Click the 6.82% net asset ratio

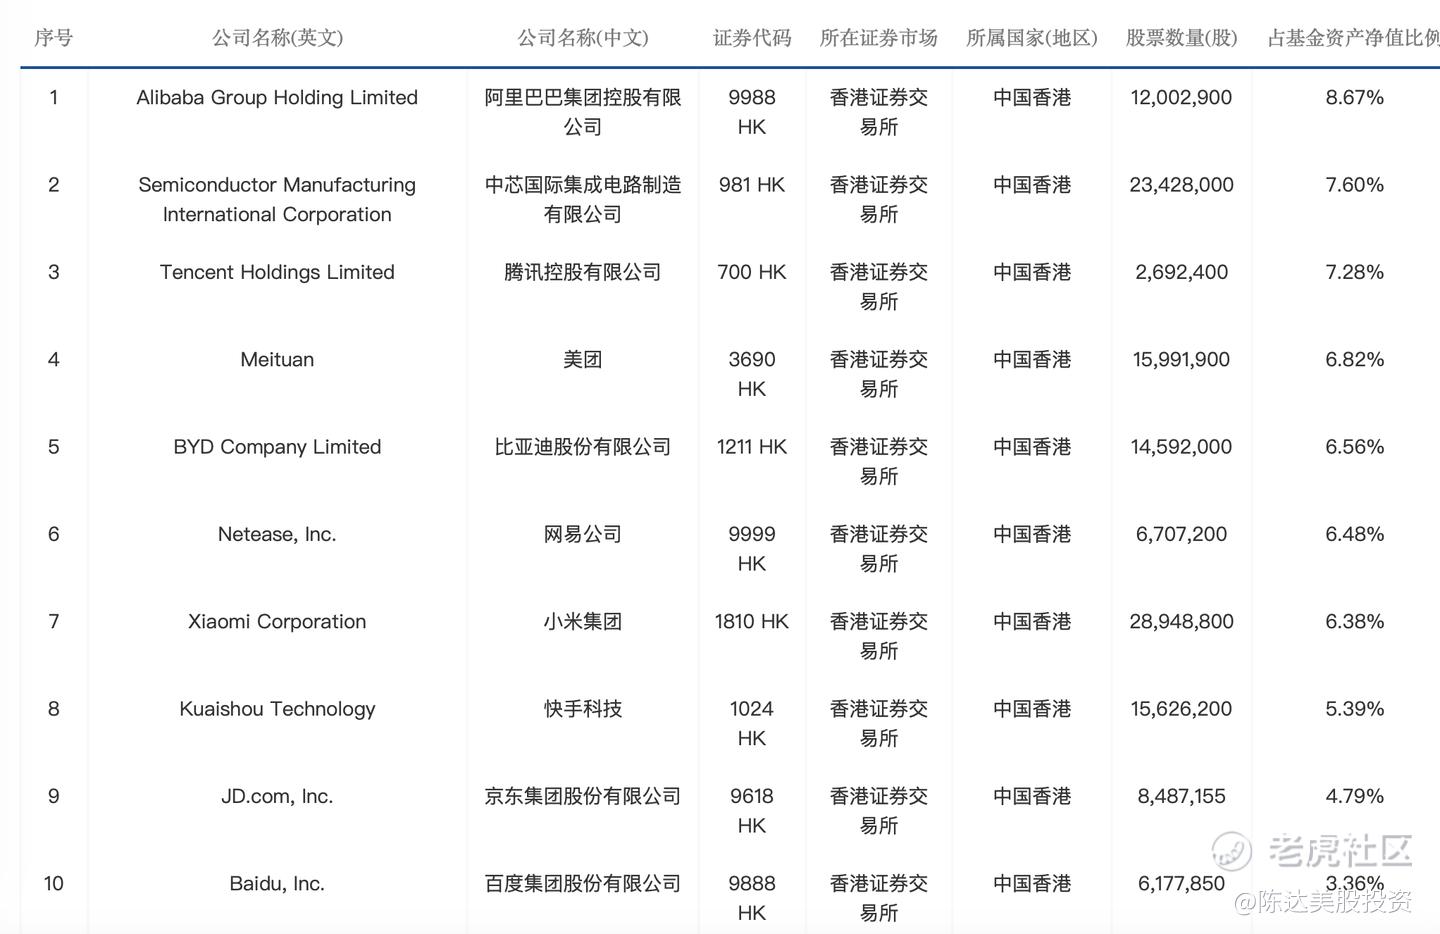1355,359
